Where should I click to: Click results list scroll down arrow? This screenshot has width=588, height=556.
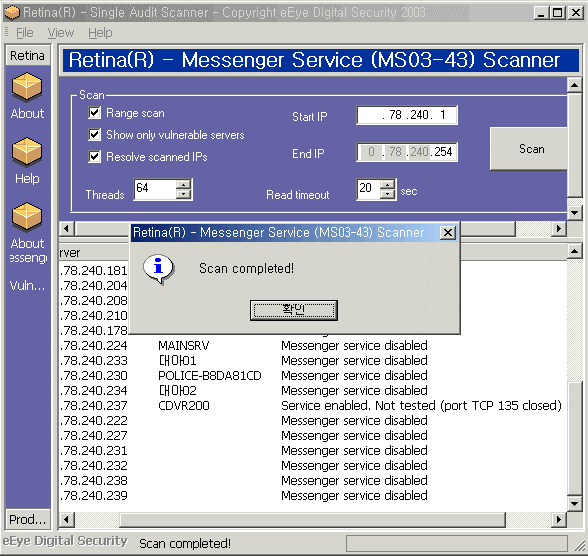click(574, 504)
